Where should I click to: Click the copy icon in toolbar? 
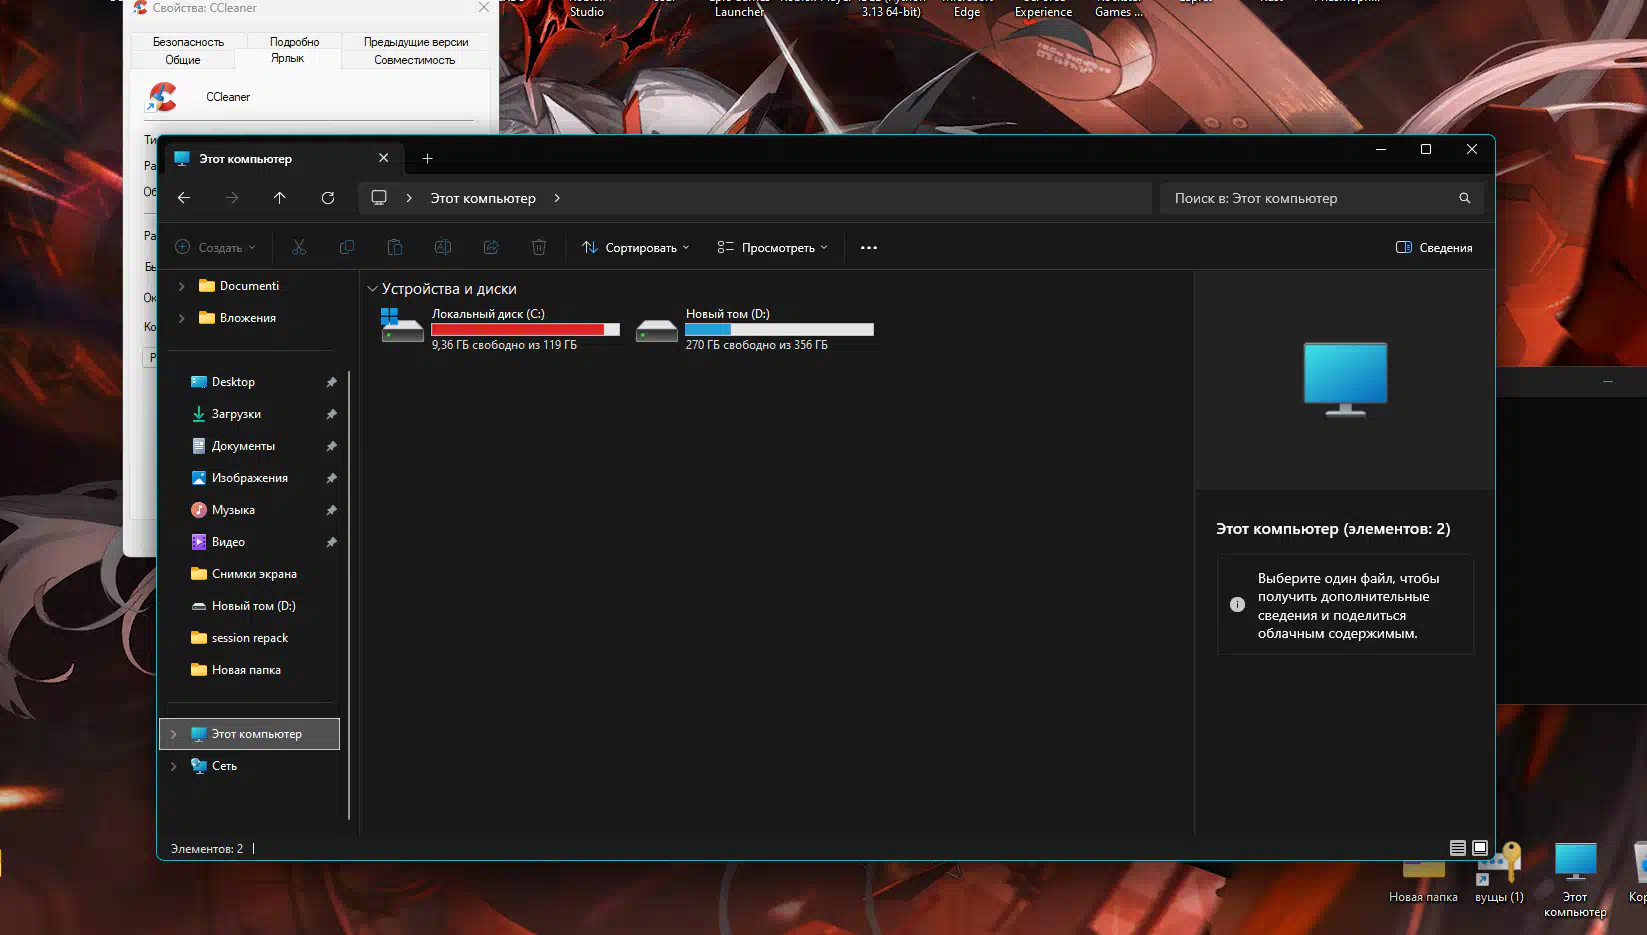(x=347, y=247)
